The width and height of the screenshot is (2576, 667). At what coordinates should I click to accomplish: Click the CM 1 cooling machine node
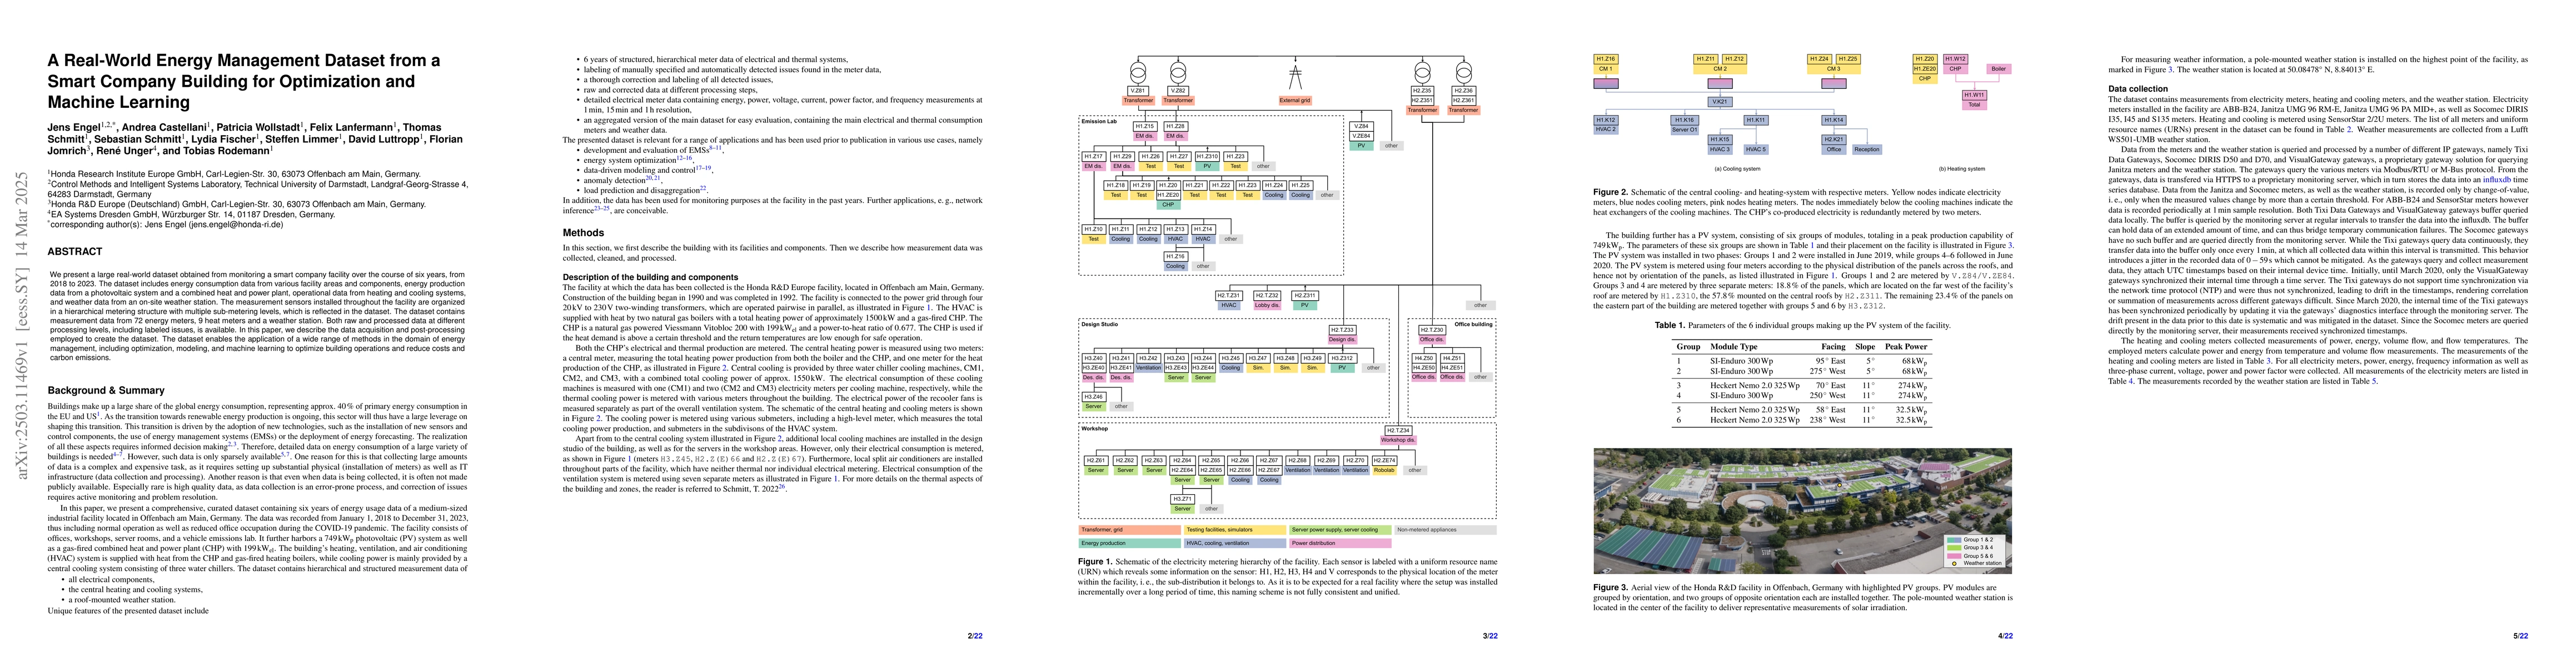(1606, 69)
